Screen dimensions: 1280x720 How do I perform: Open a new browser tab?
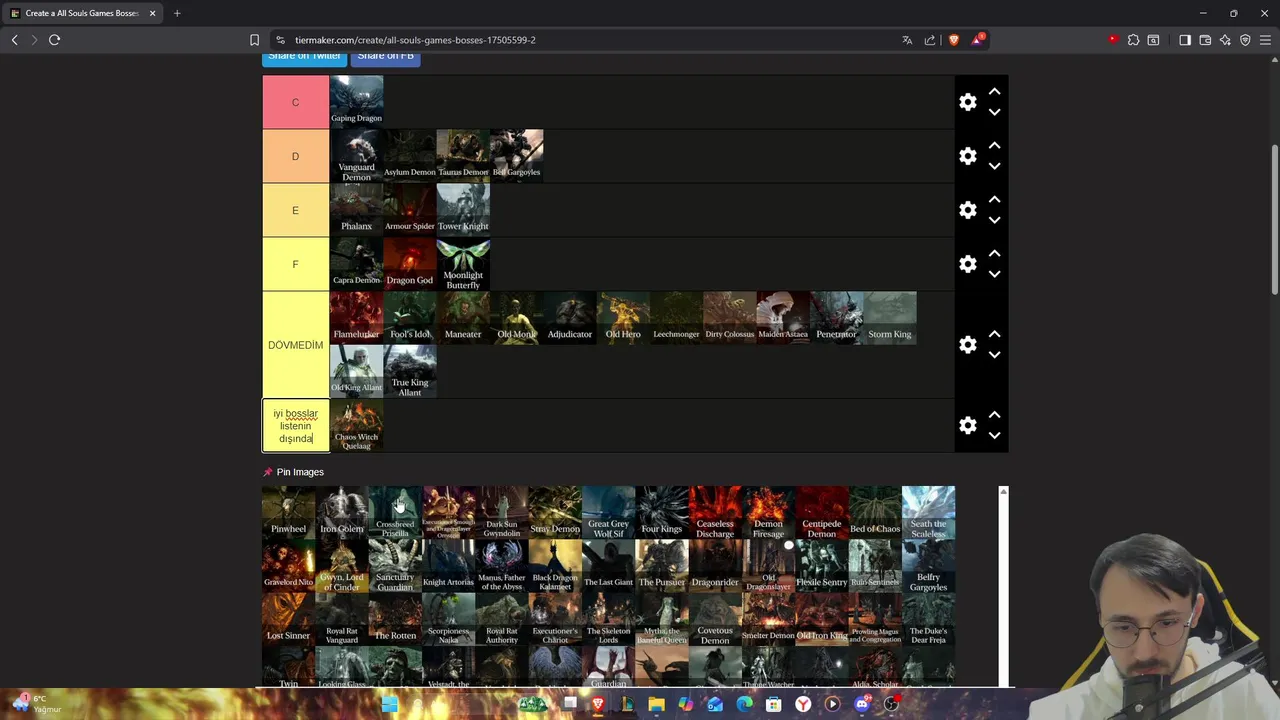pos(177,13)
